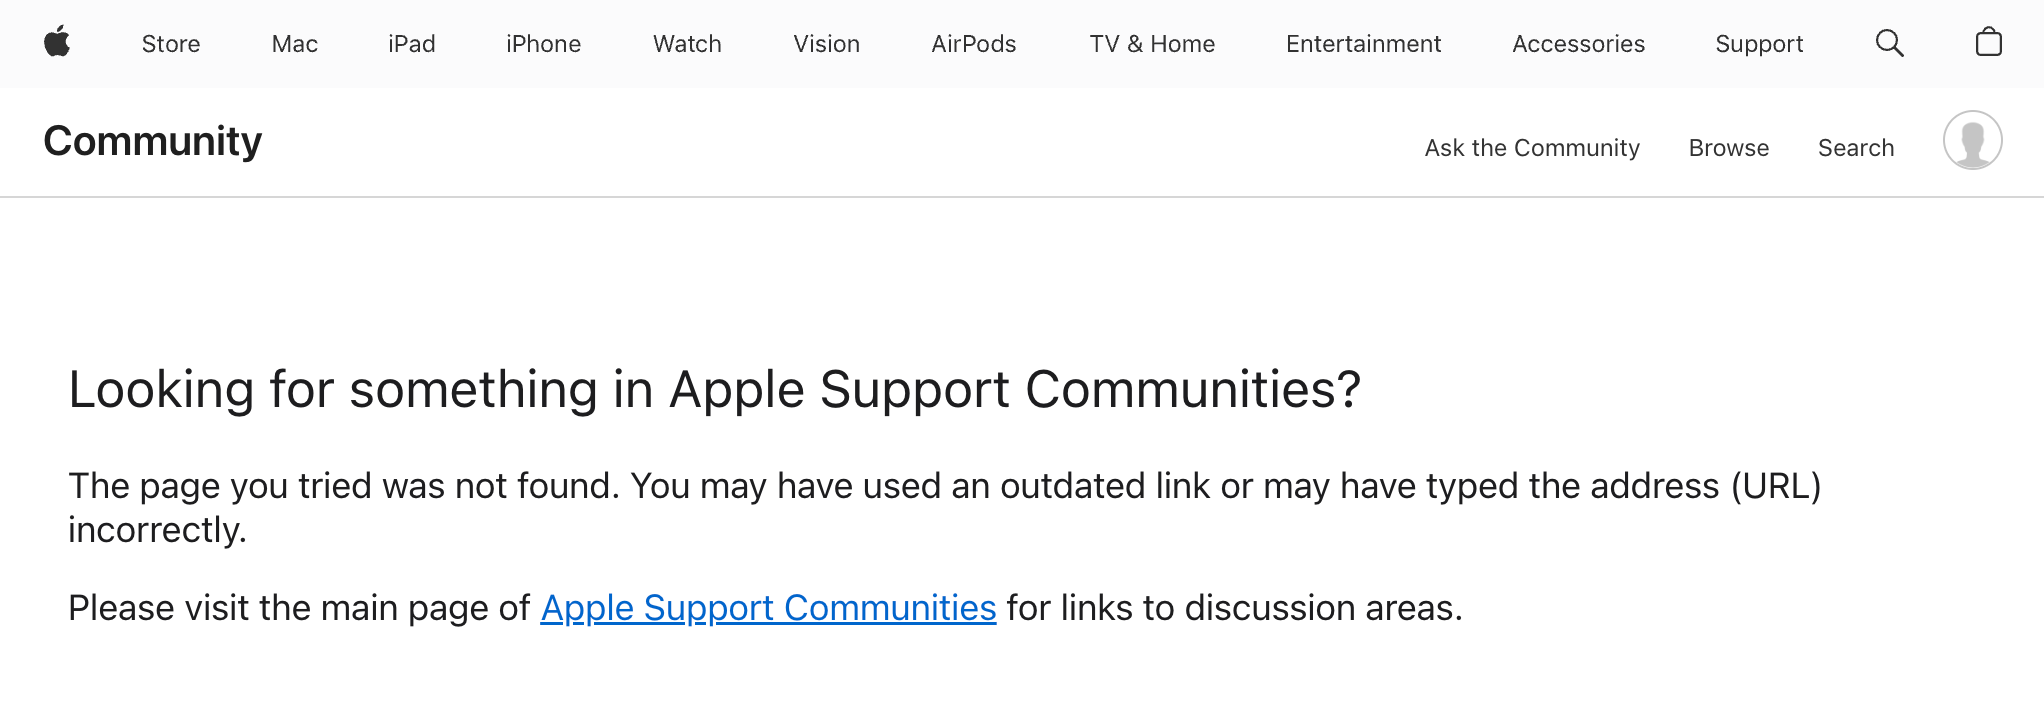Go to the iPhone menu item
The height and width of the screenshot is (708, 2044).
(543, 44)
